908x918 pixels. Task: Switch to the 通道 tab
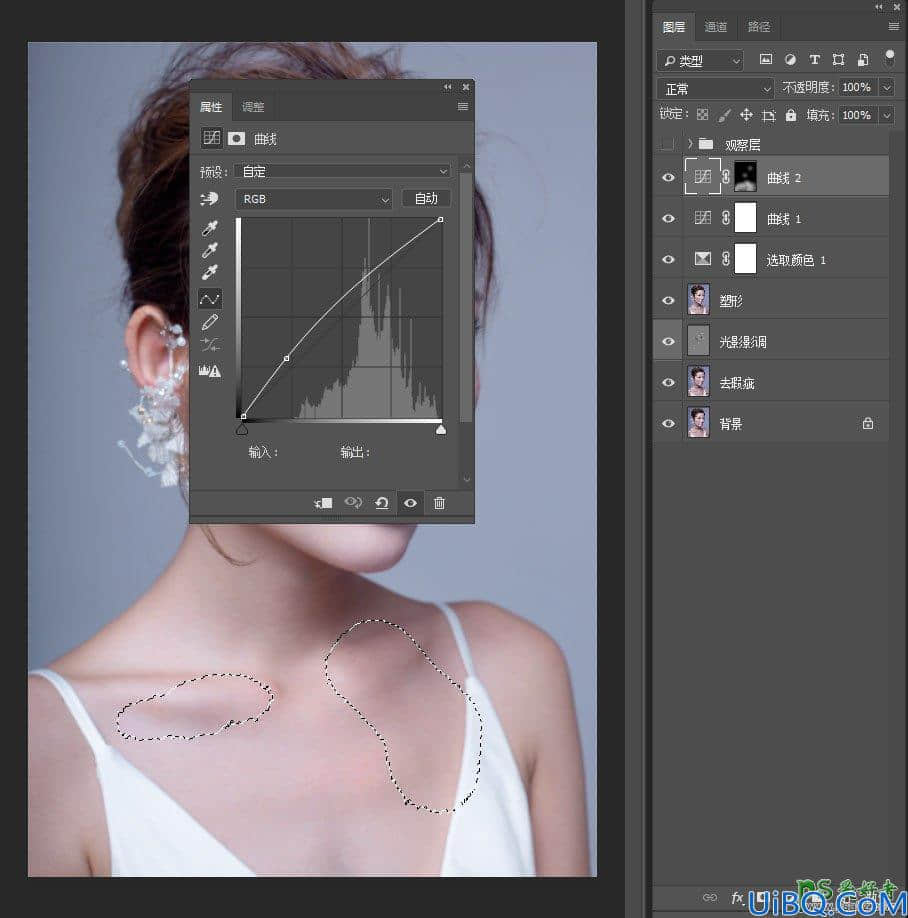pyautogui.click(x=715, y=27)
